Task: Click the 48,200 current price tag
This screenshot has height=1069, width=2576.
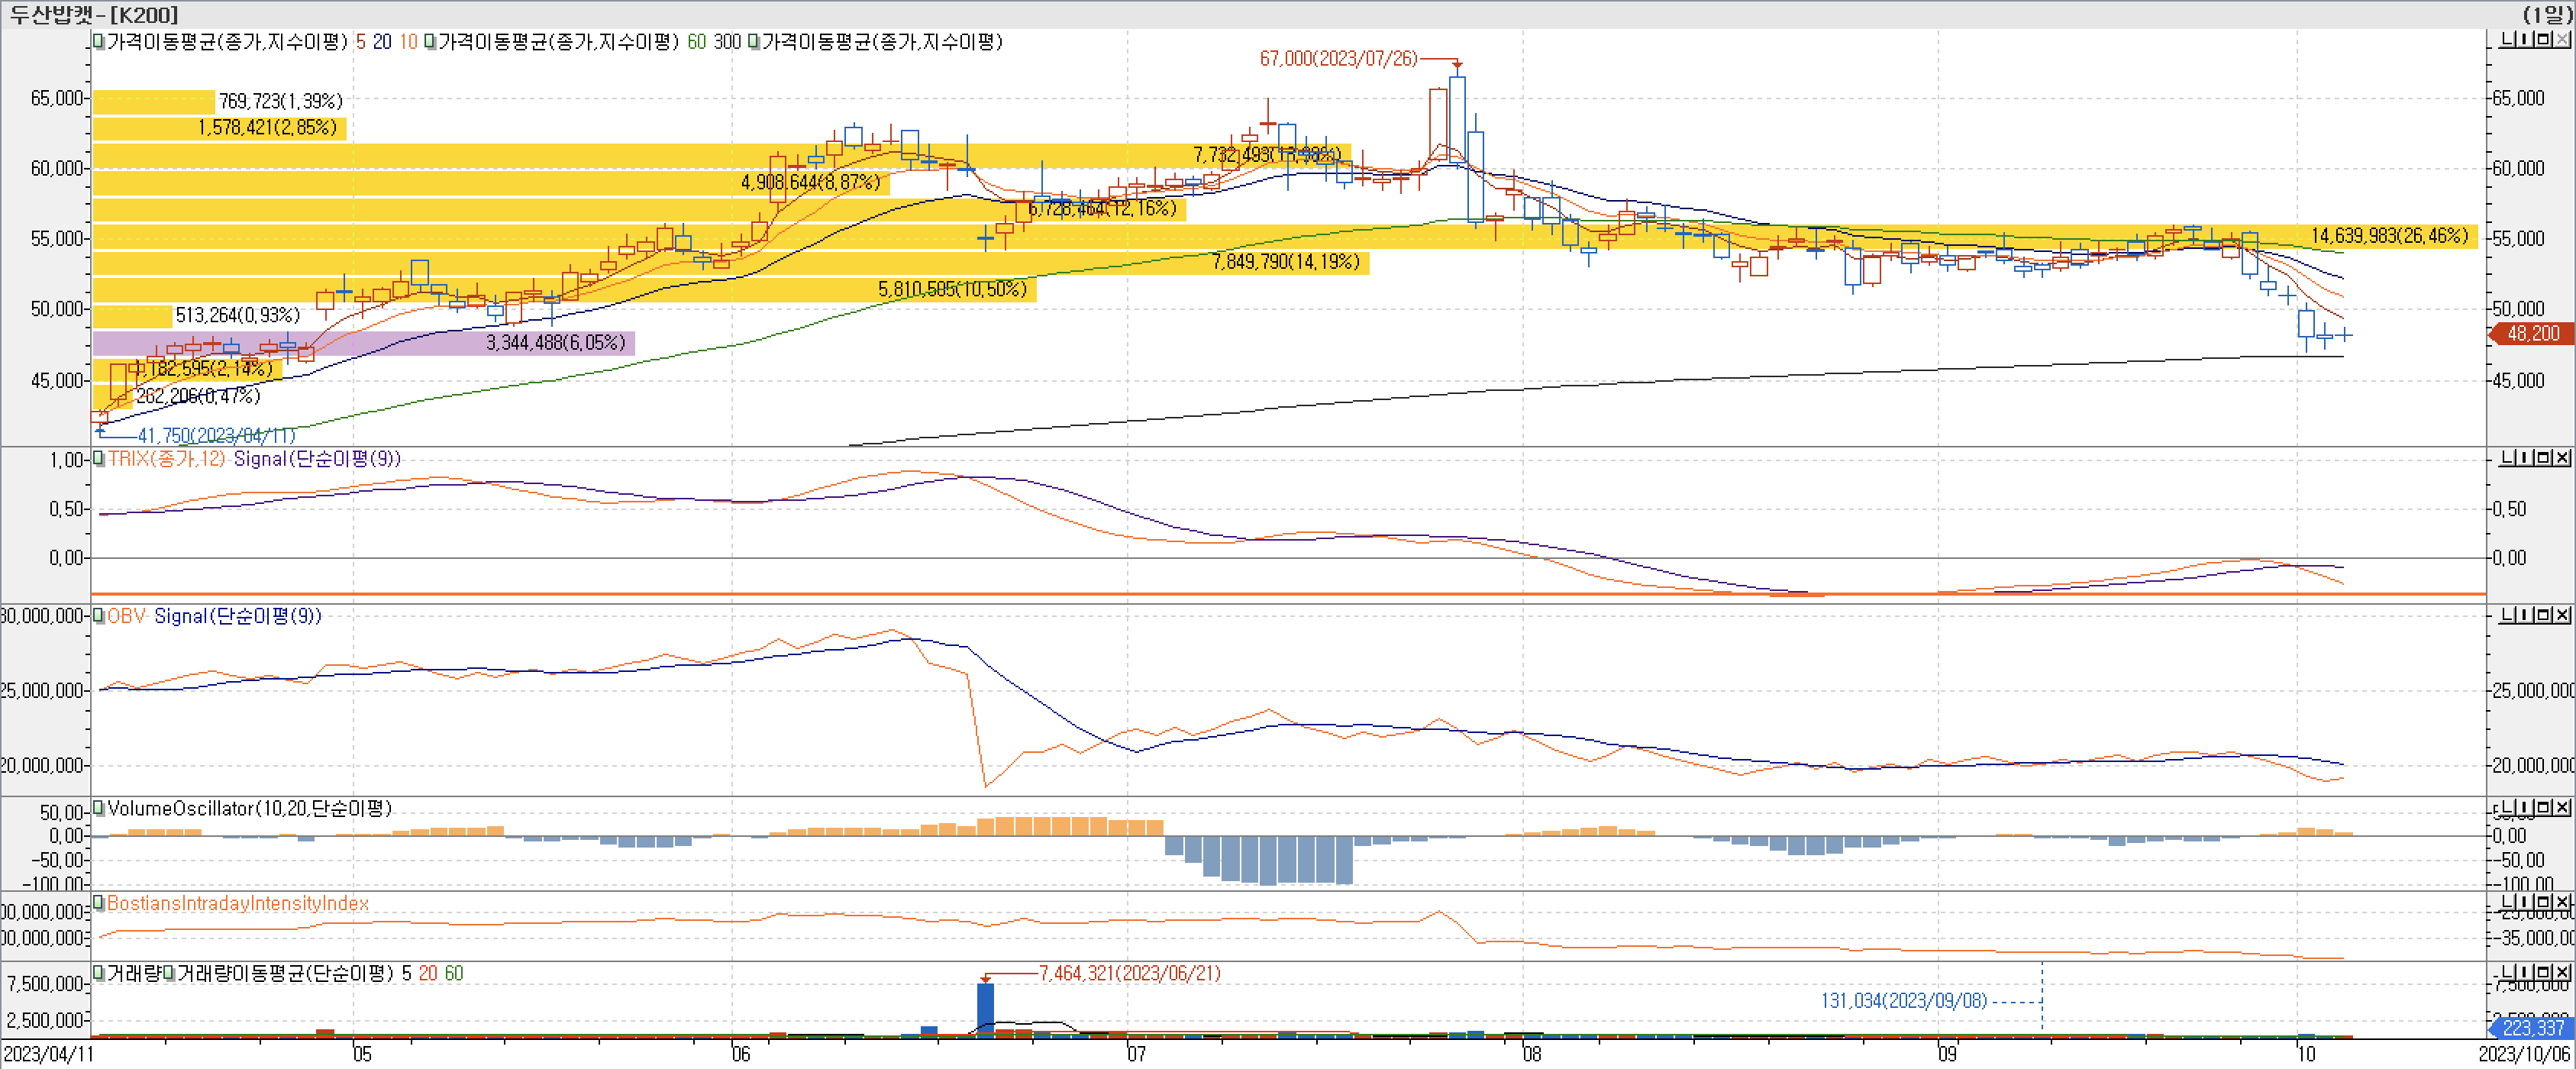Action: 2532,334
